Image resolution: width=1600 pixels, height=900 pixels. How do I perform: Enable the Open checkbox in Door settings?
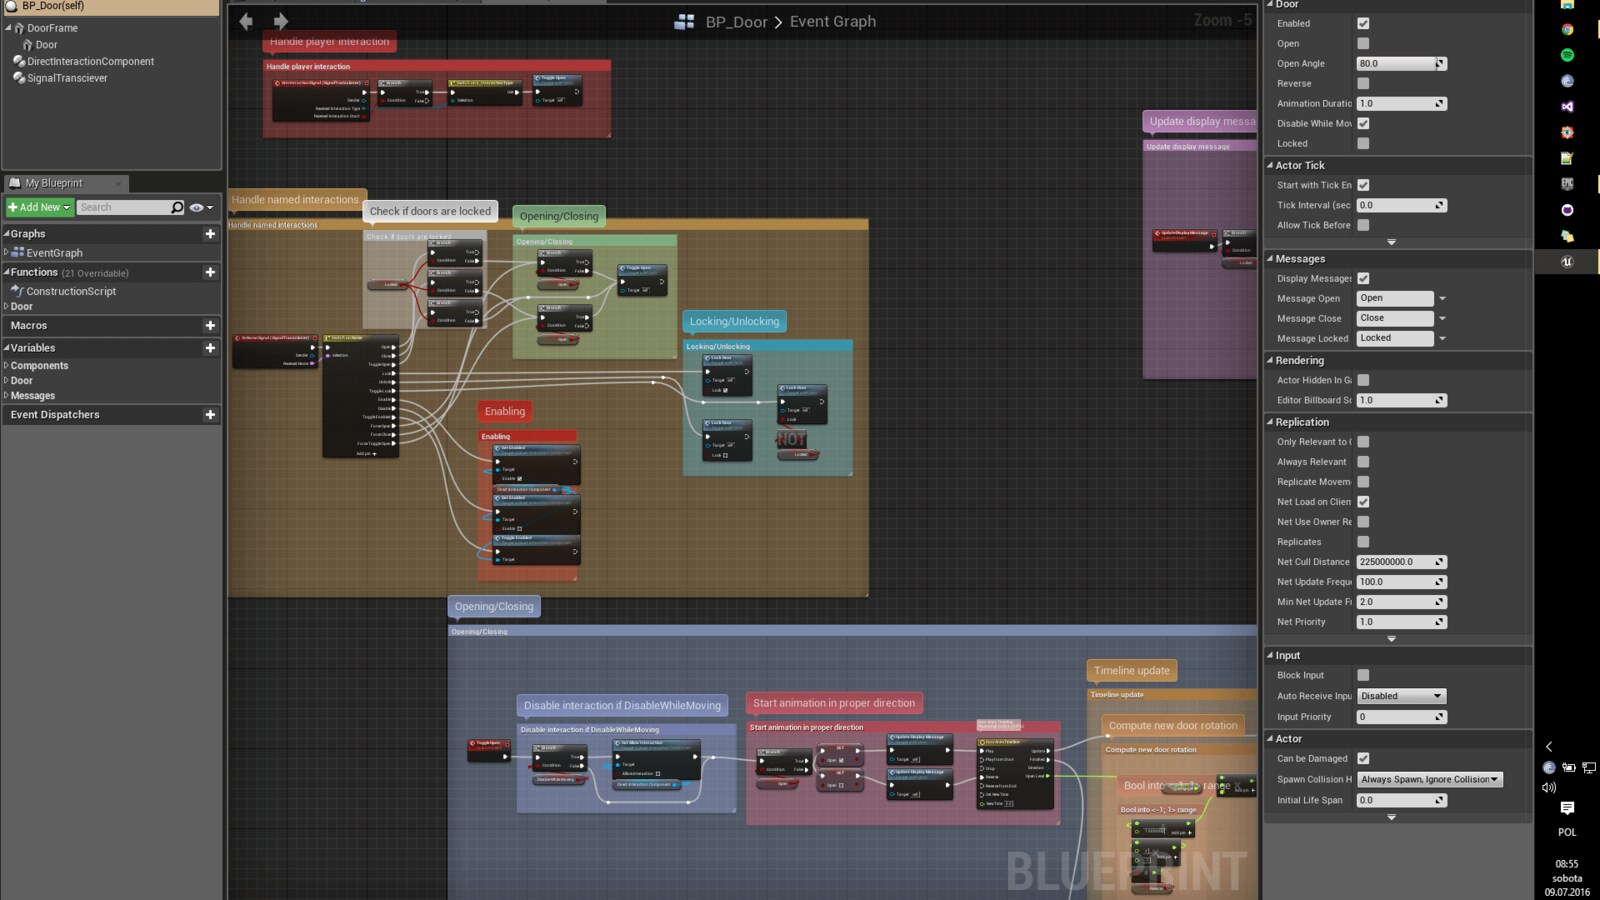pos(1362,43)
